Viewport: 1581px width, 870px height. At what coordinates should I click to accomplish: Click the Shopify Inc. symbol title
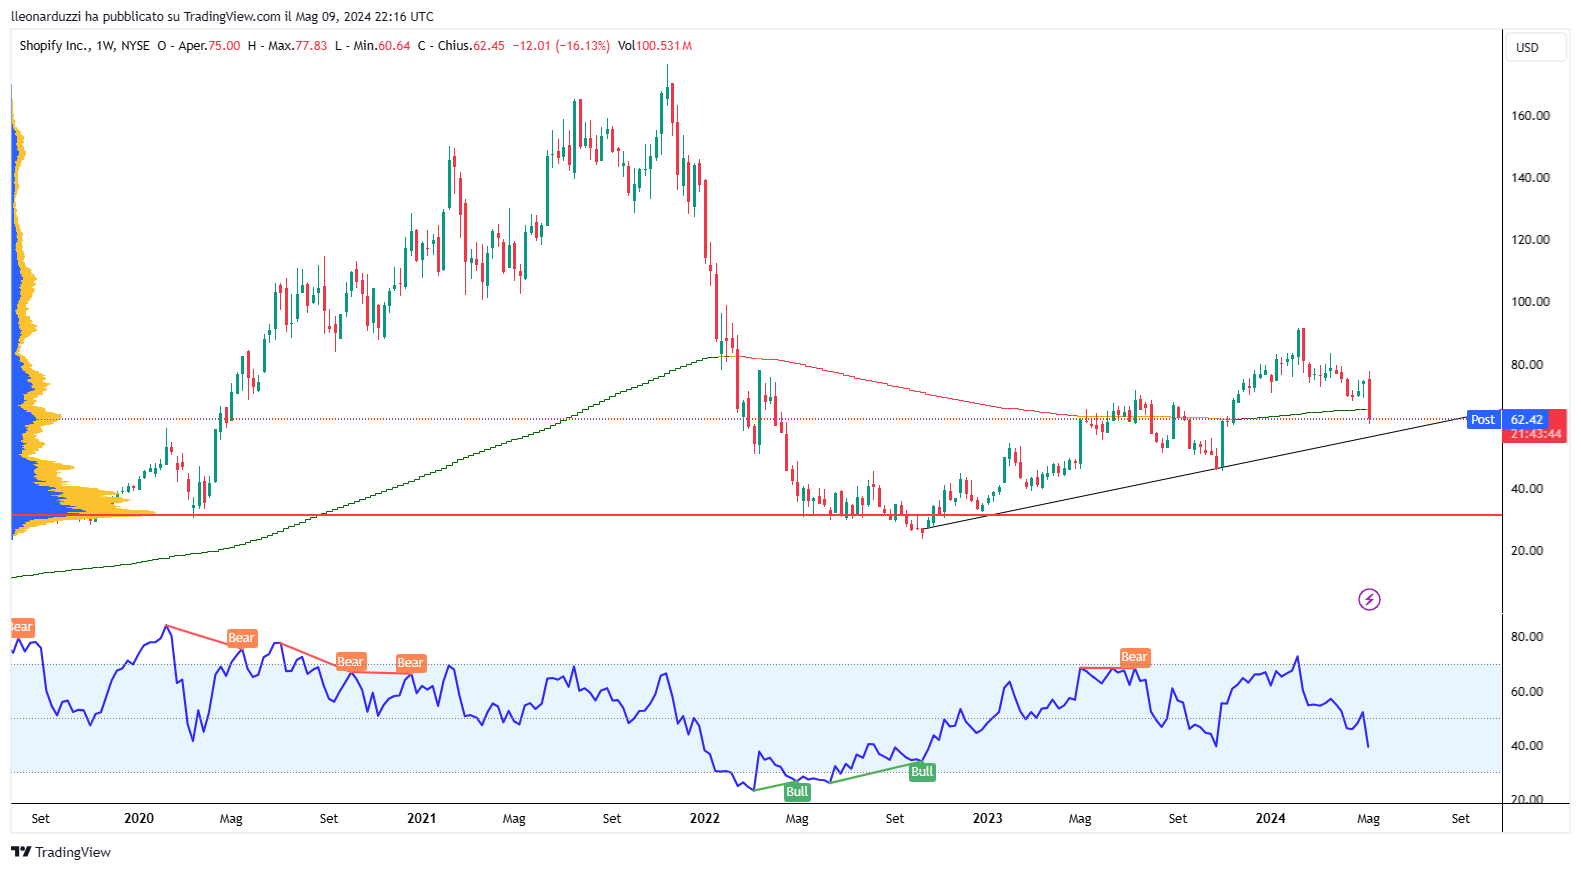[x=55, y=45]
